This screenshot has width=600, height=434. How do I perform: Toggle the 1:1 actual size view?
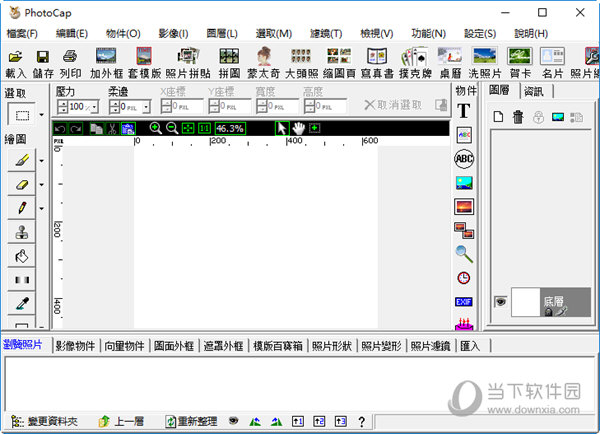point(204,128)
